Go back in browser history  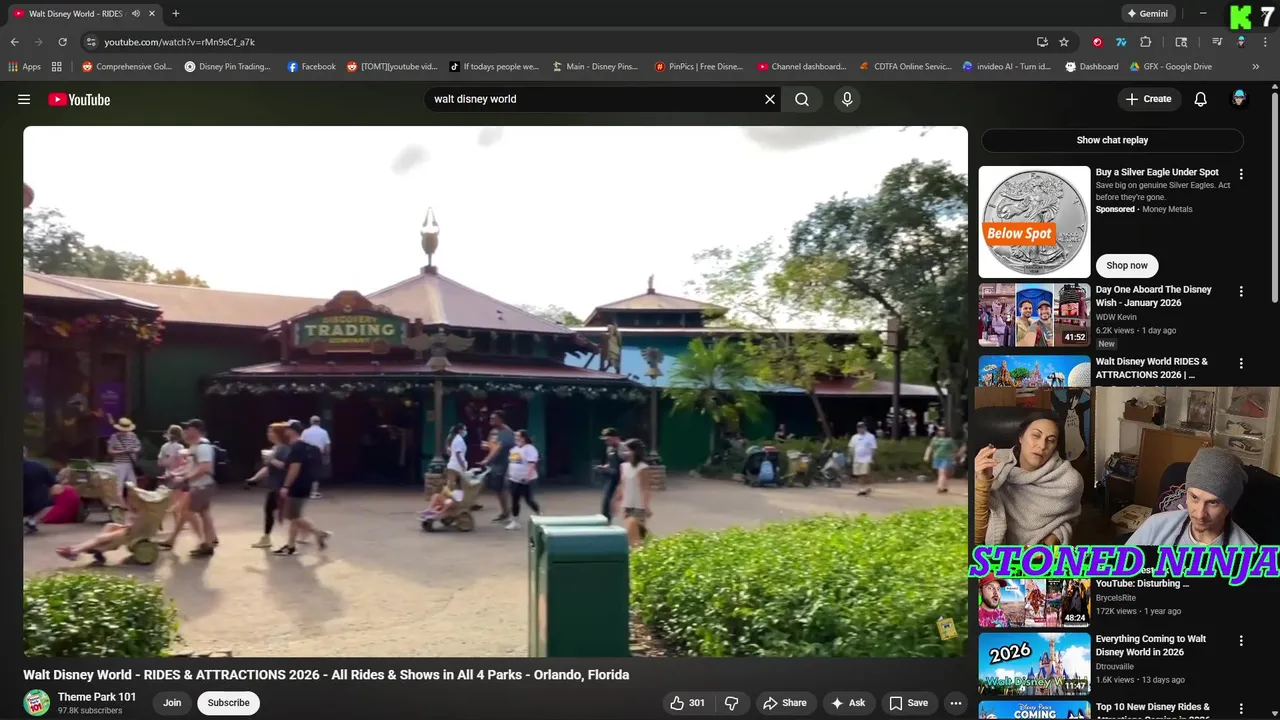point(14,42)
